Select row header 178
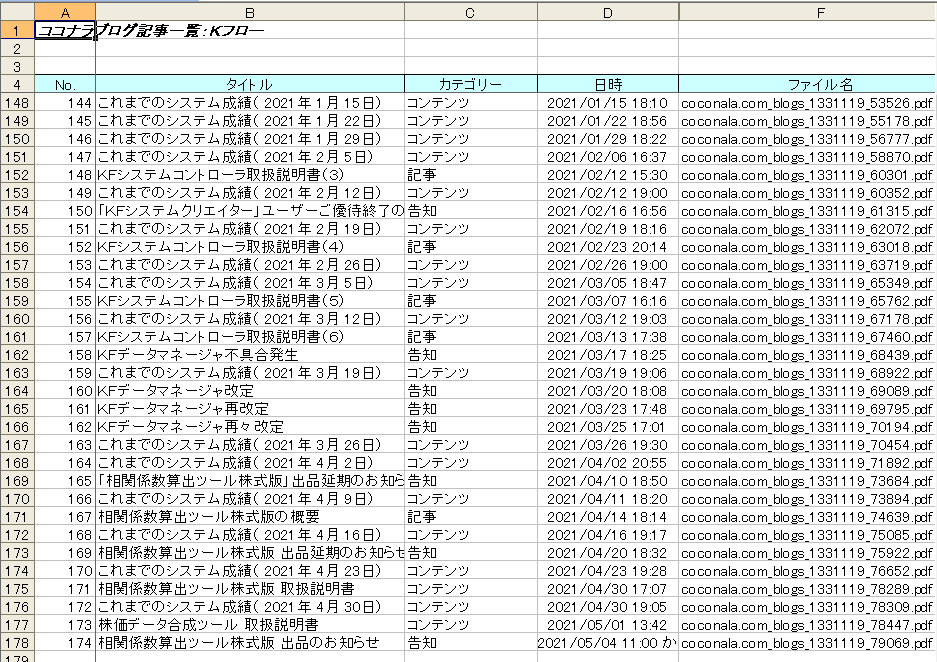 [17, 643]
